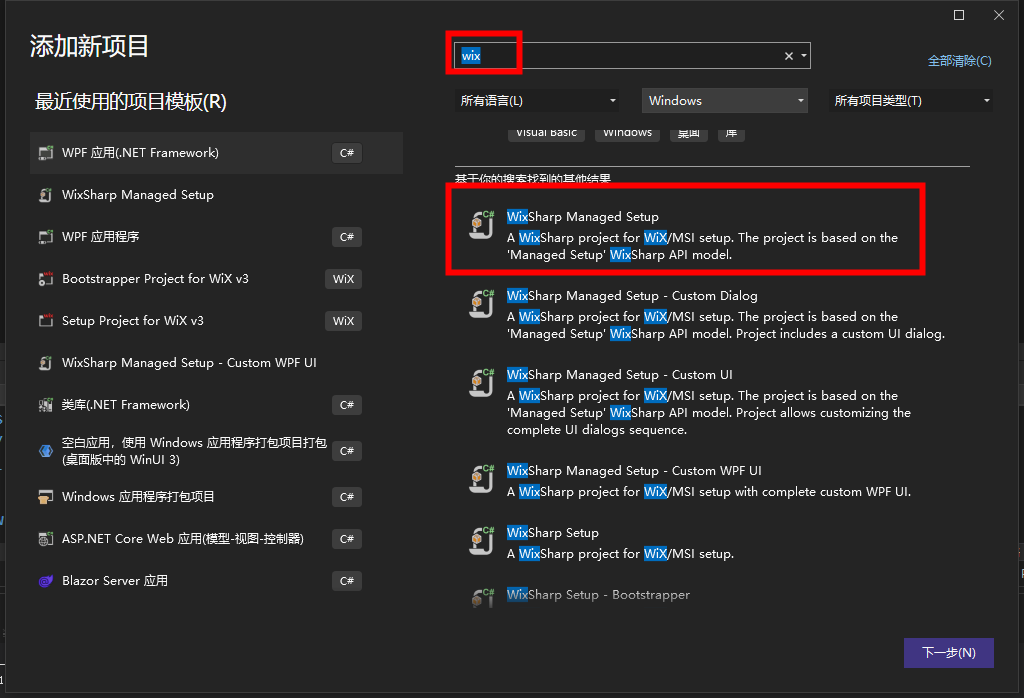Select WixSharp Setup search result

pos(712,543)
